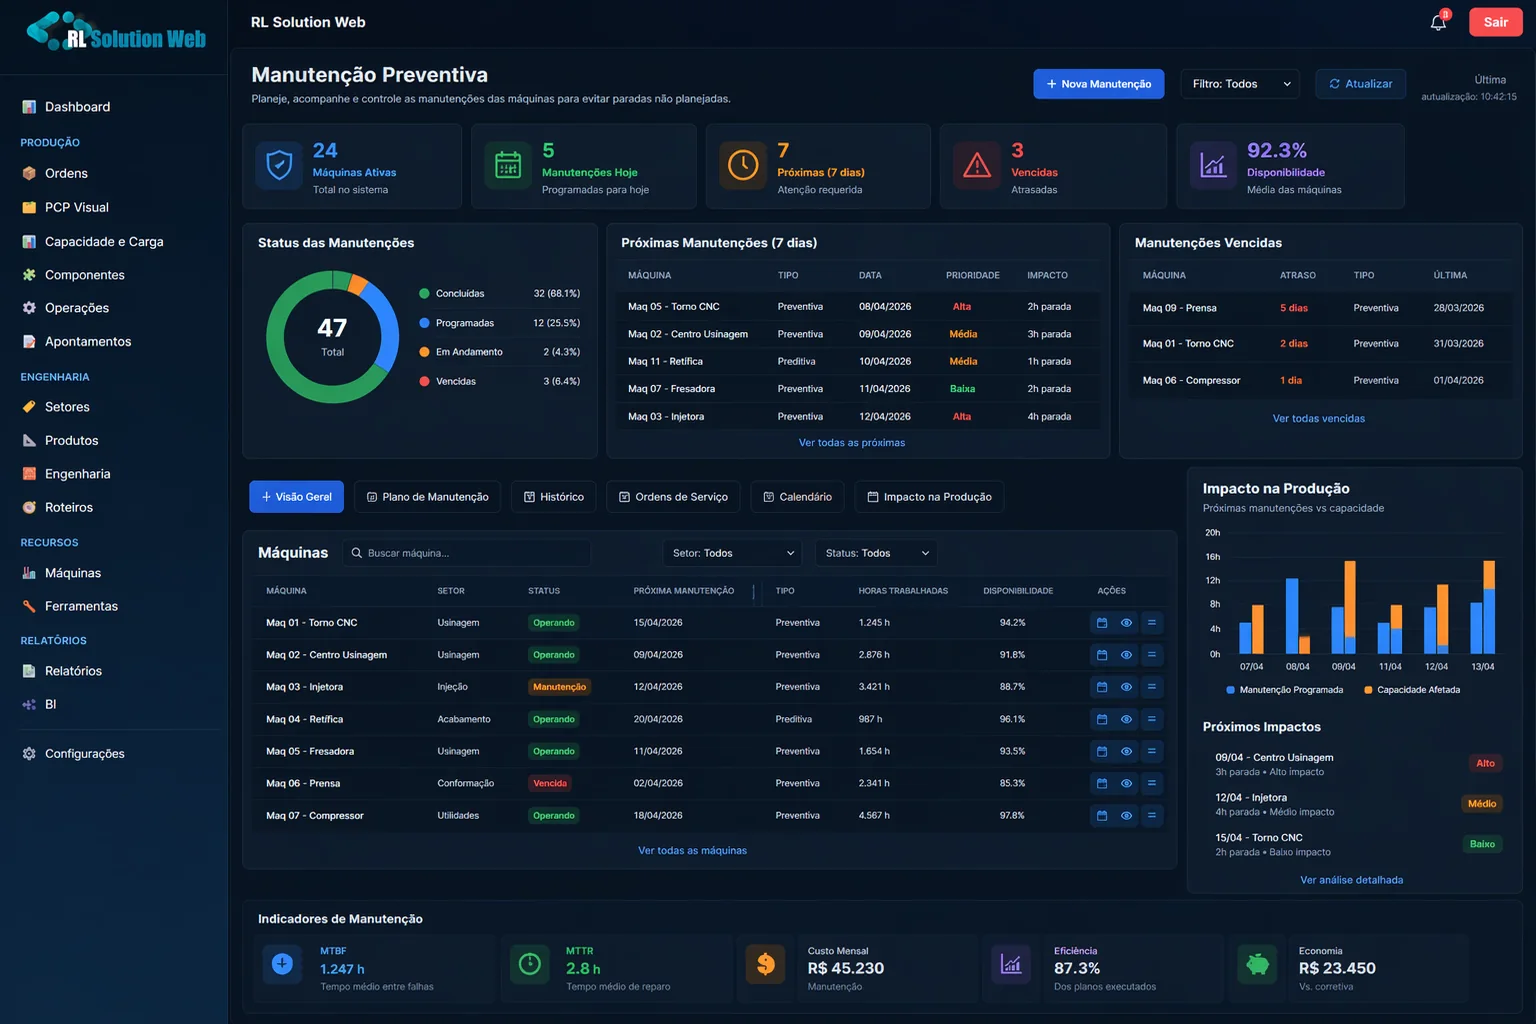
Task: Open menu icon for Maq 03 - Injetora row
Action: (x=1151, y=687)
